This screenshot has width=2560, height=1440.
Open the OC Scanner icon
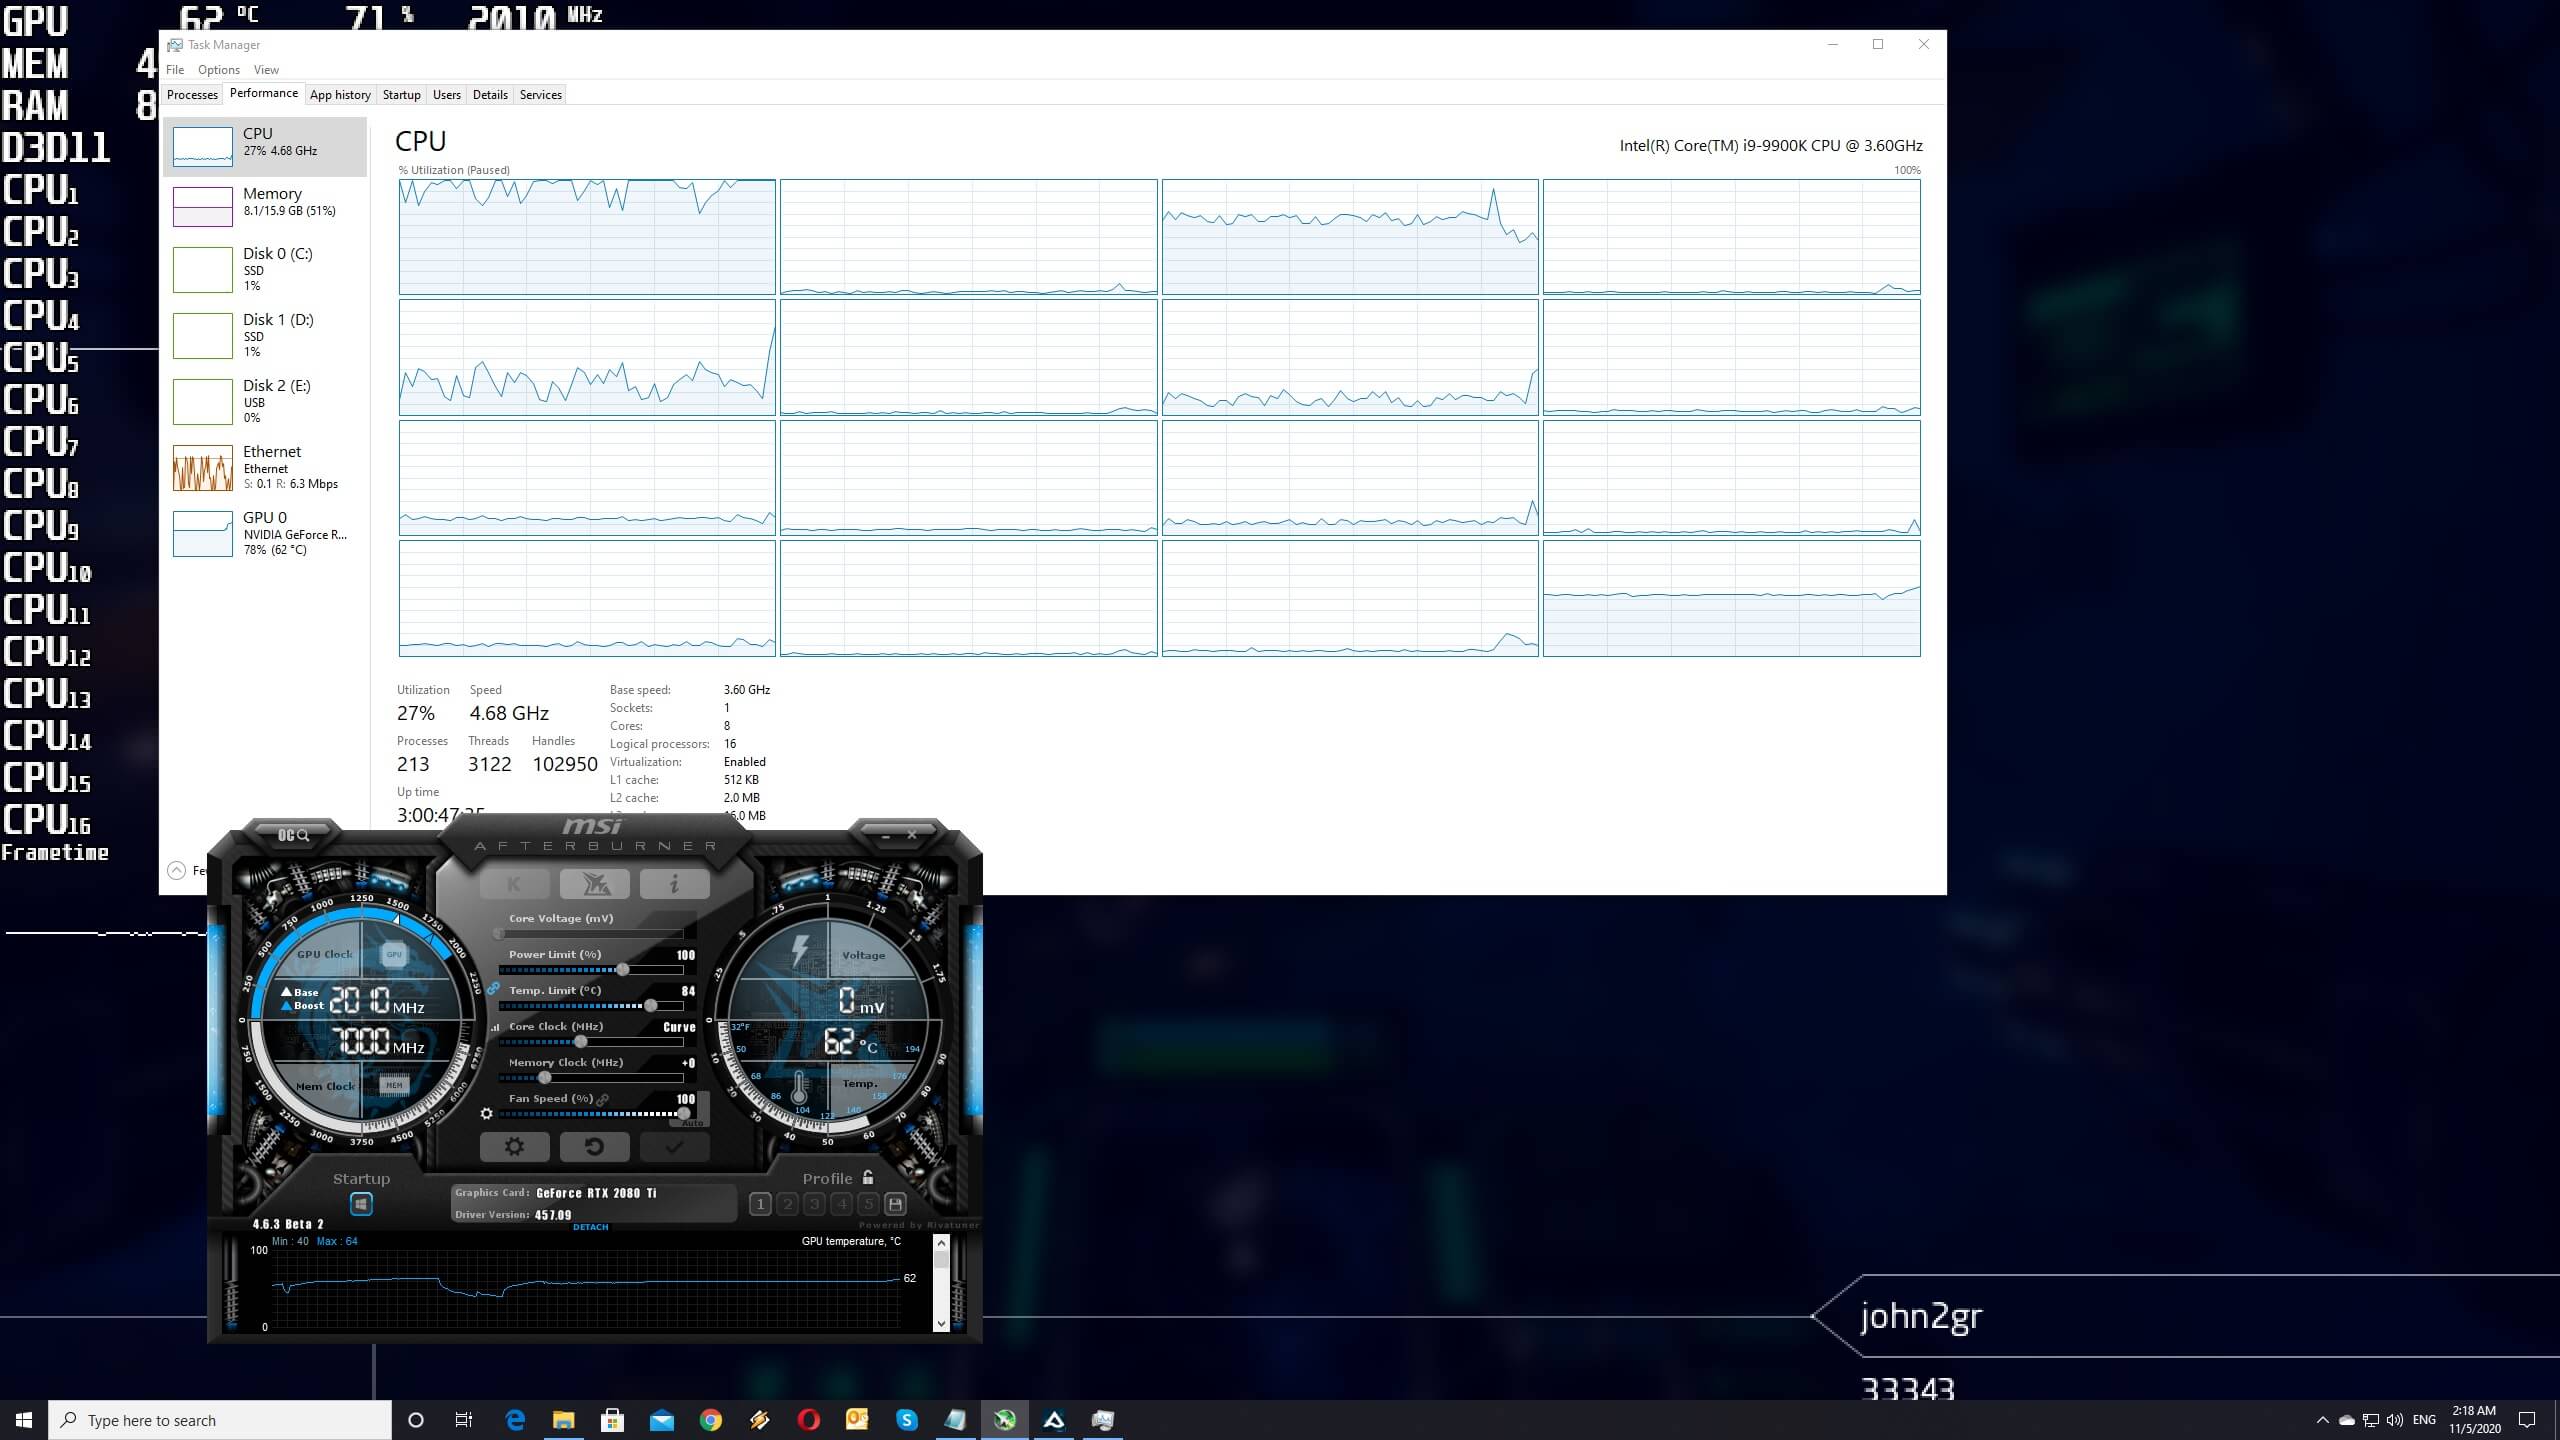coord(293,834)
